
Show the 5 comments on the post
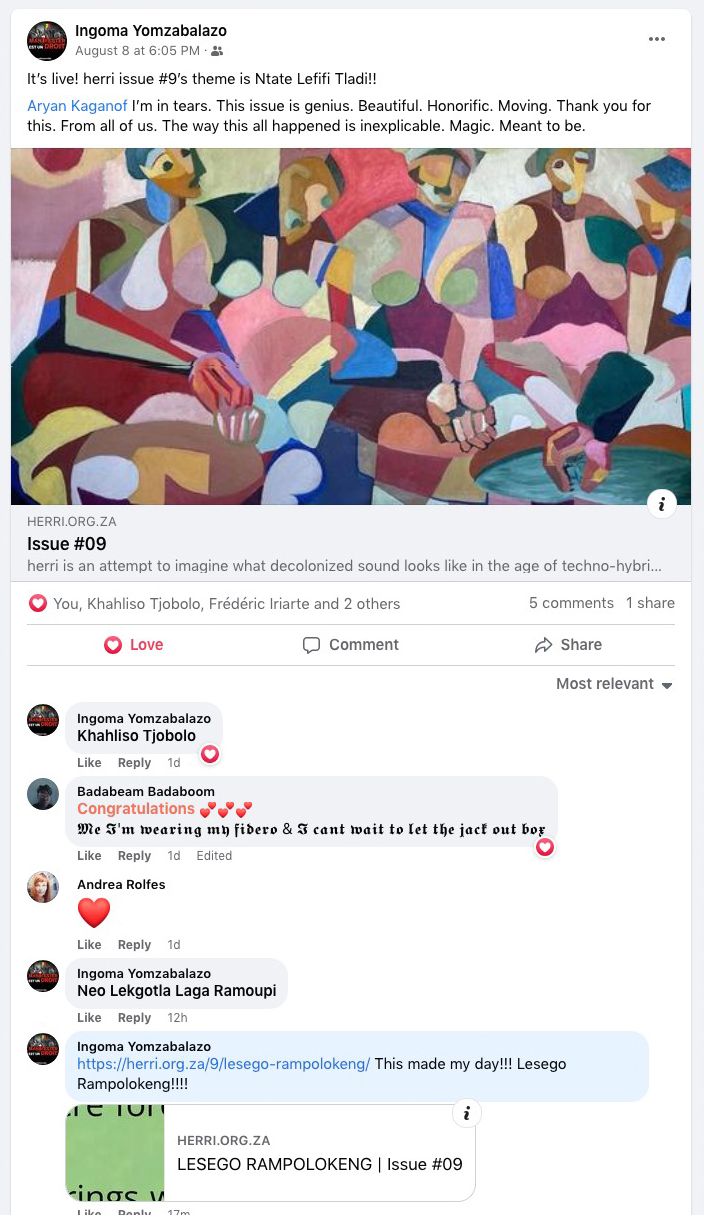coord(571,603)
